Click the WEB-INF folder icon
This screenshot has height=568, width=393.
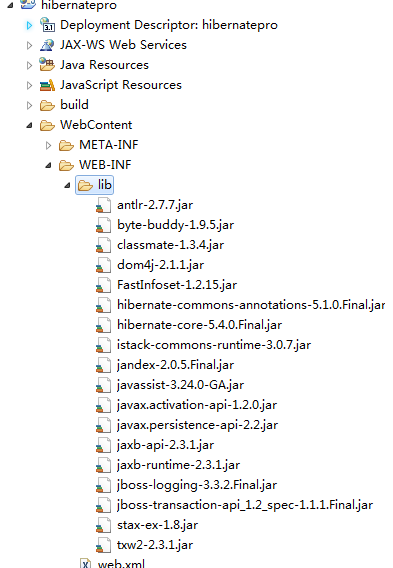click(x=66, y=166)
